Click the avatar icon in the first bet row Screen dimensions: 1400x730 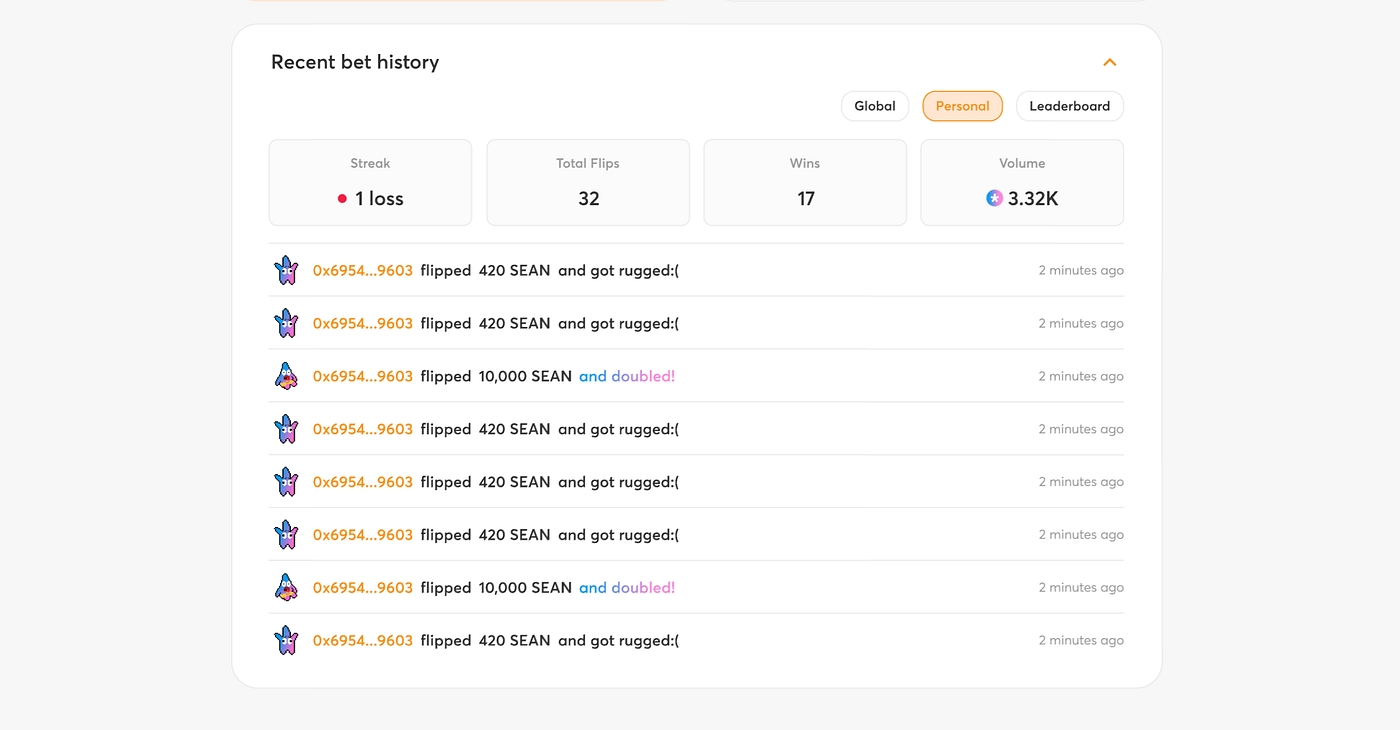point(287,271)
